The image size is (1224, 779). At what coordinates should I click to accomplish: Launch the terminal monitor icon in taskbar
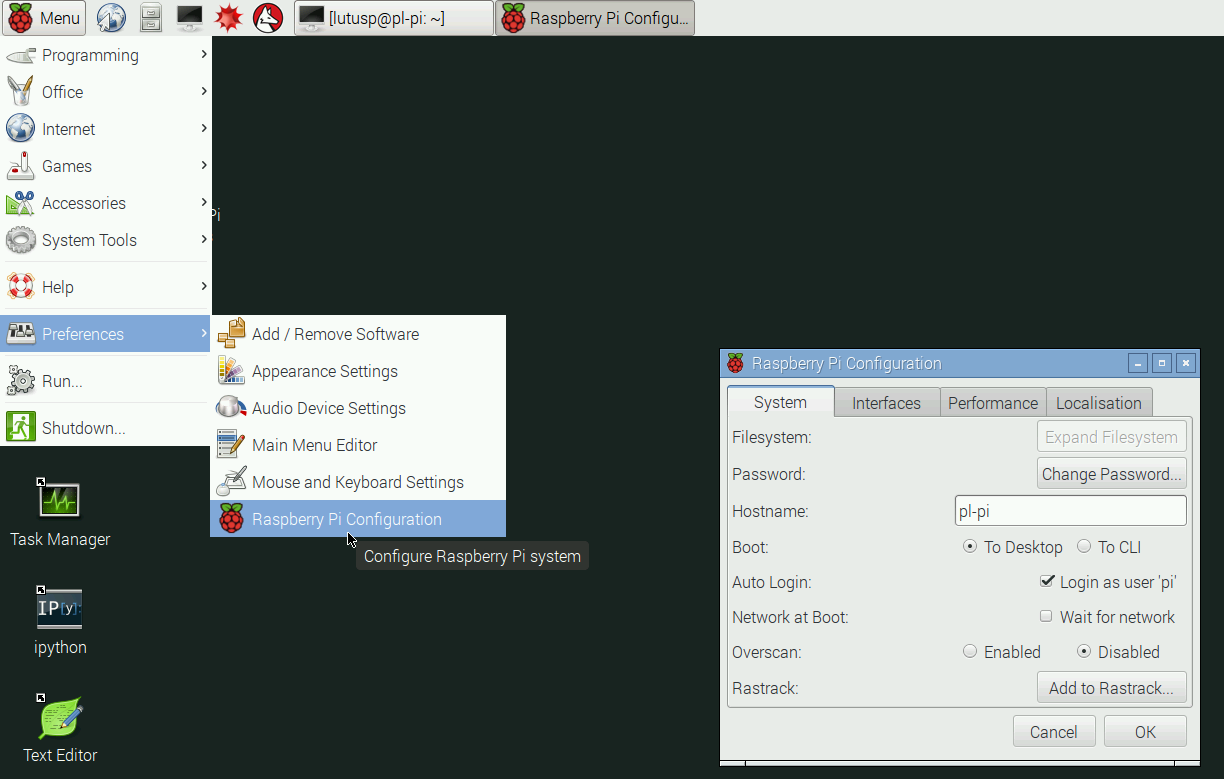190,18
